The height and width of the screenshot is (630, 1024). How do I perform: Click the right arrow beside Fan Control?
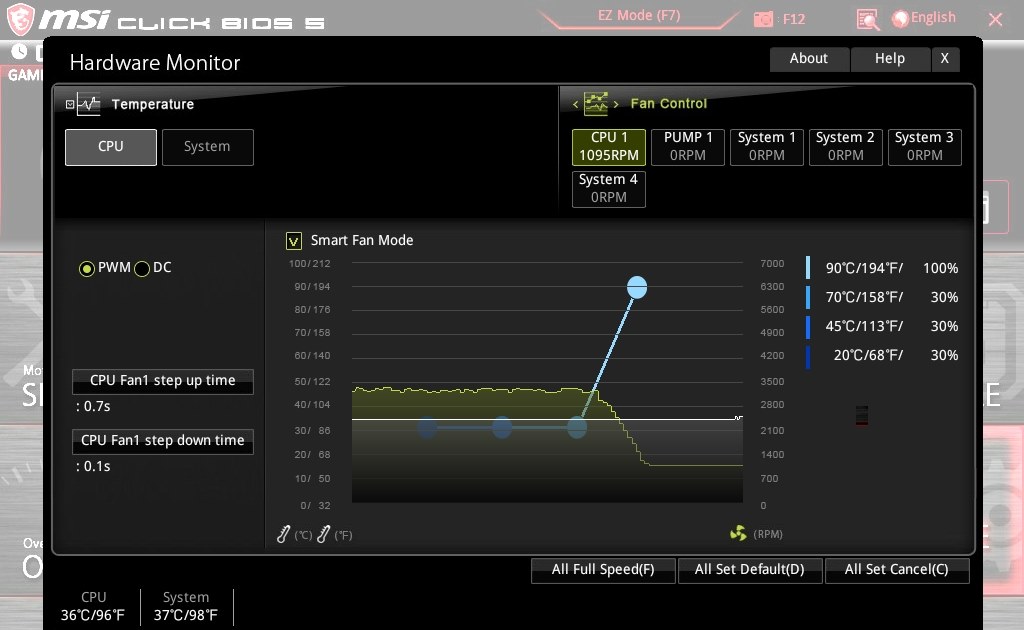[616, 104]
